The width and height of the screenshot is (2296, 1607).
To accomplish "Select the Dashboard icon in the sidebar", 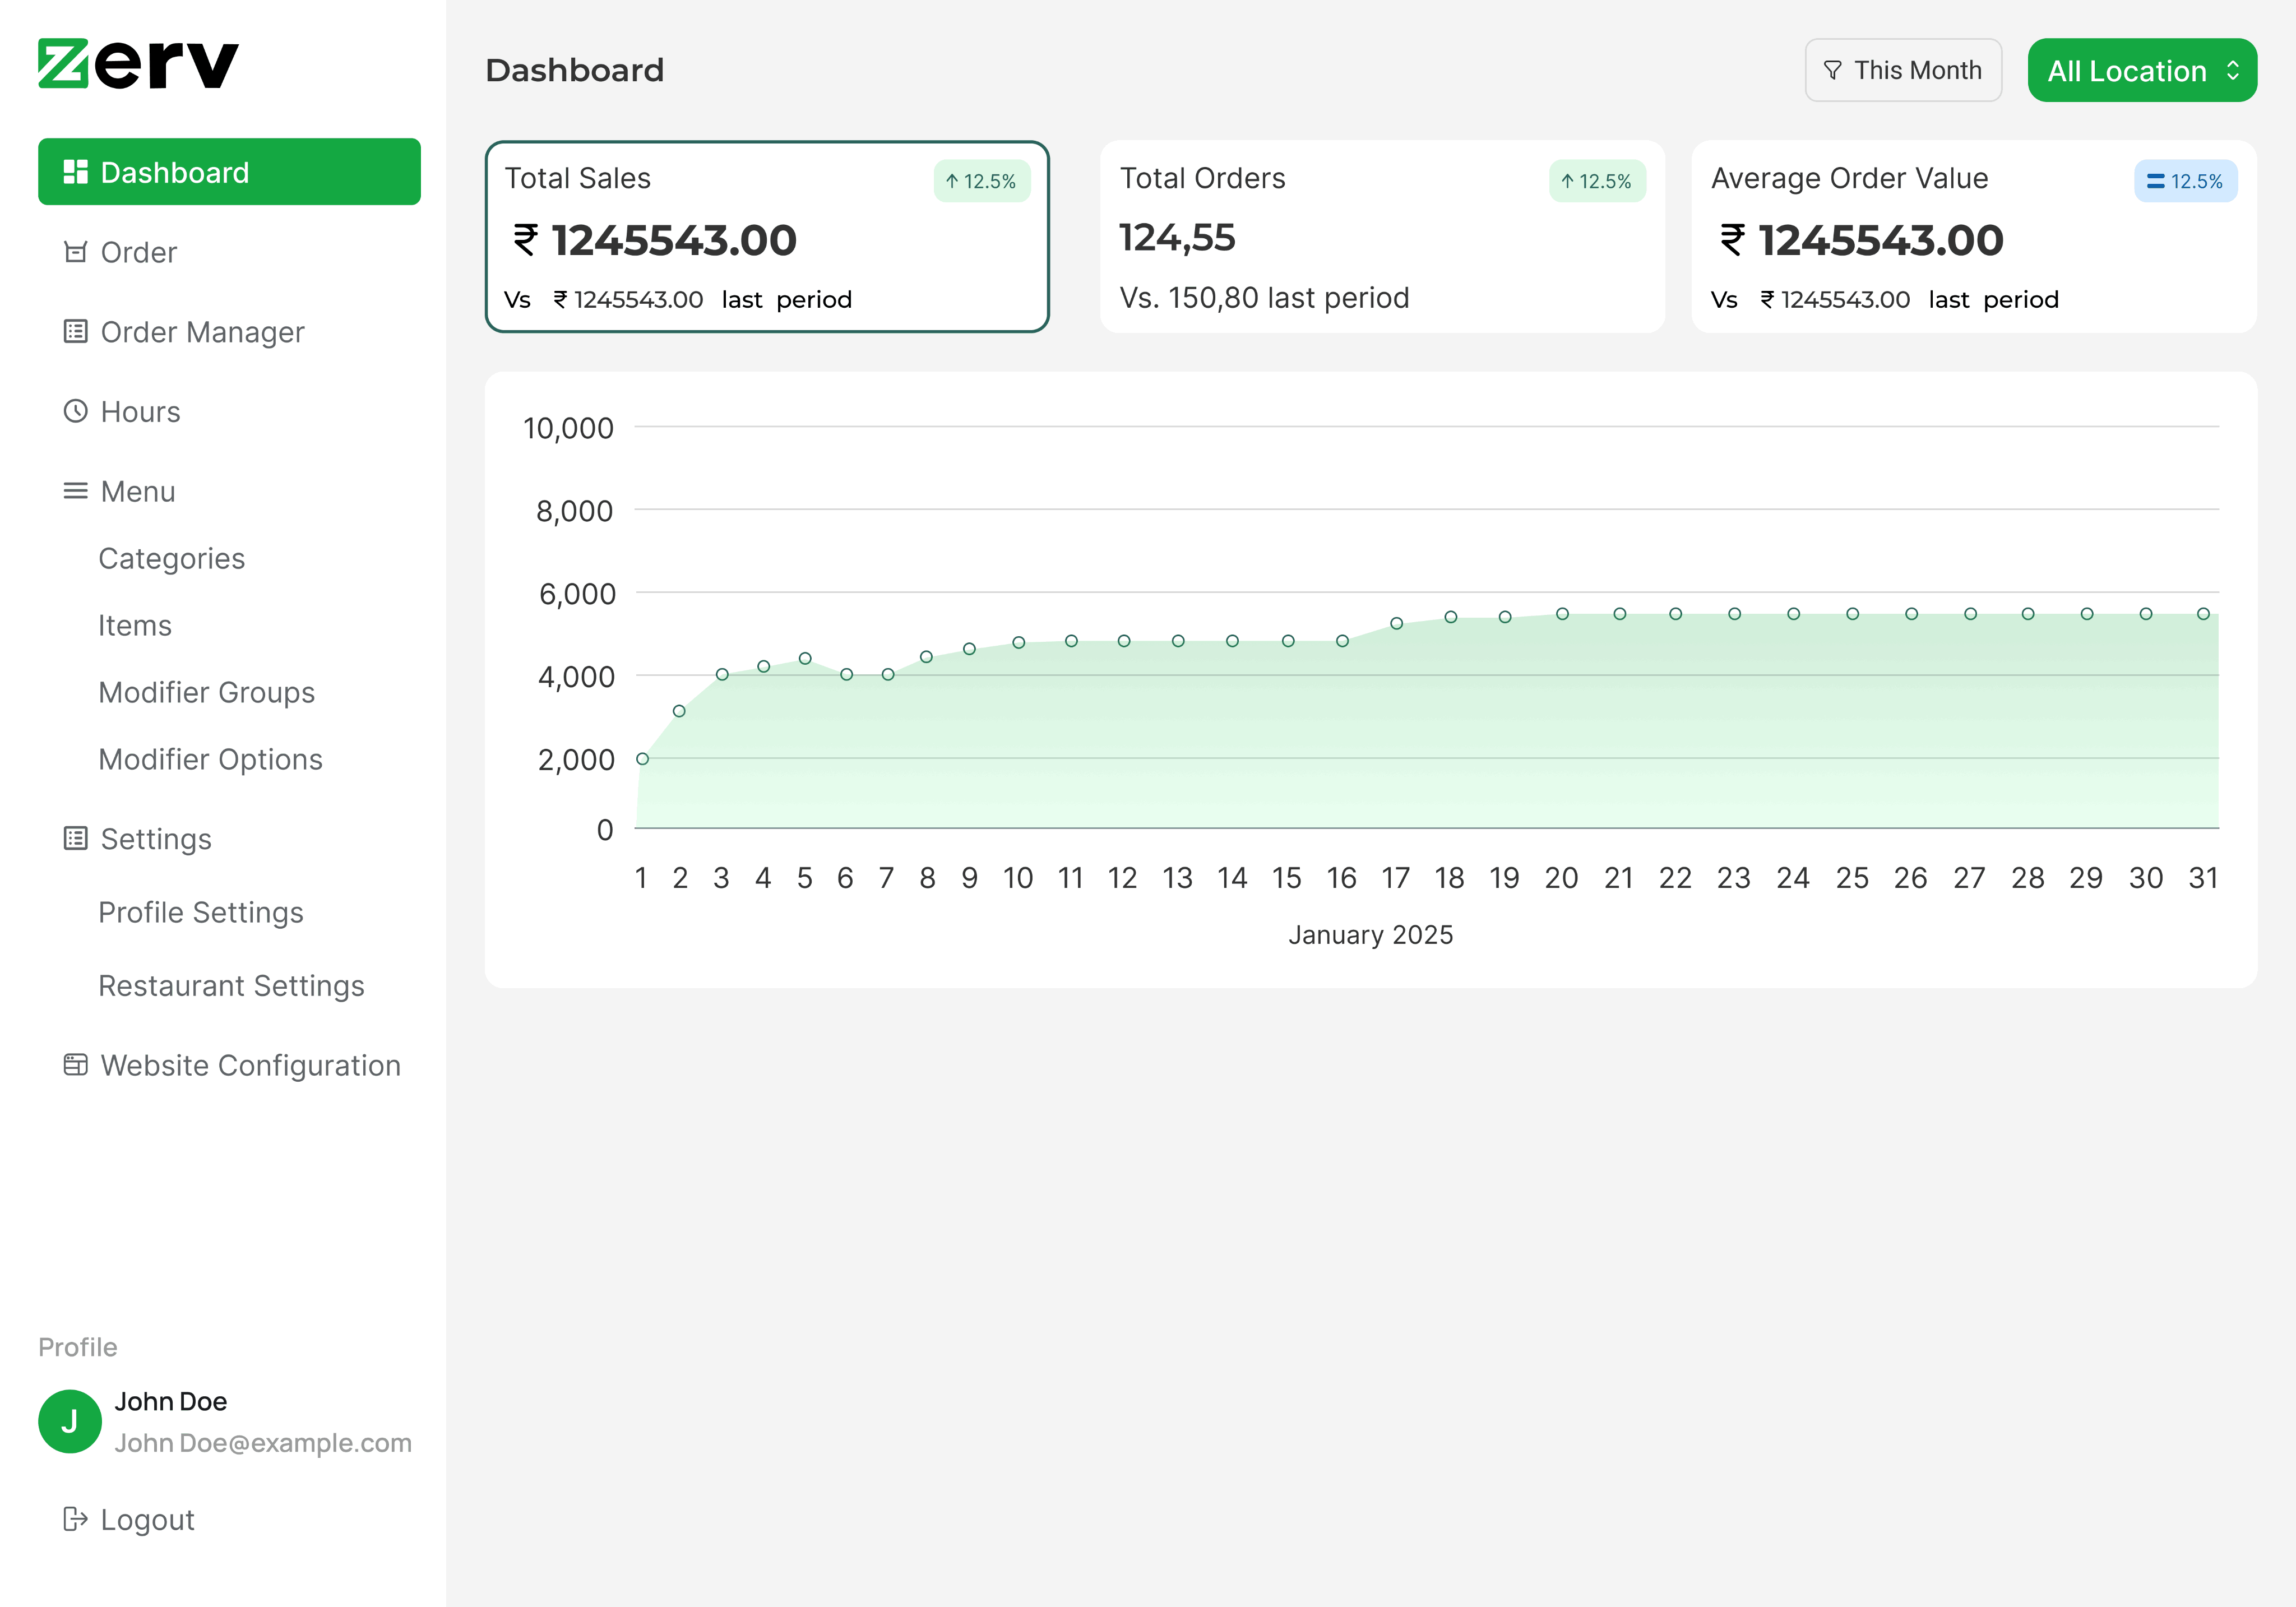I will [x=75, y=172].
